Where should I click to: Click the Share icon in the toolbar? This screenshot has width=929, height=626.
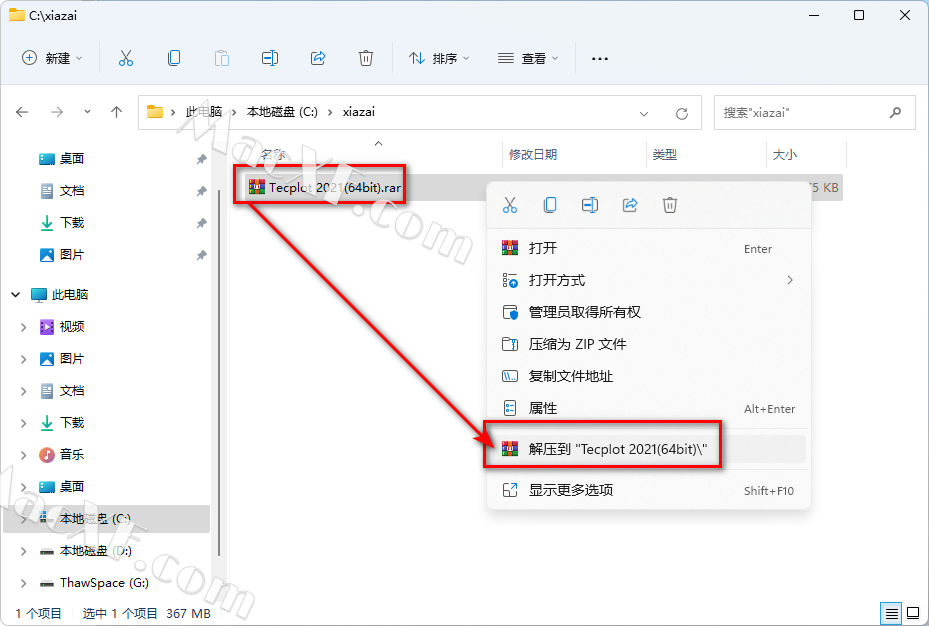tap(318, 58)
